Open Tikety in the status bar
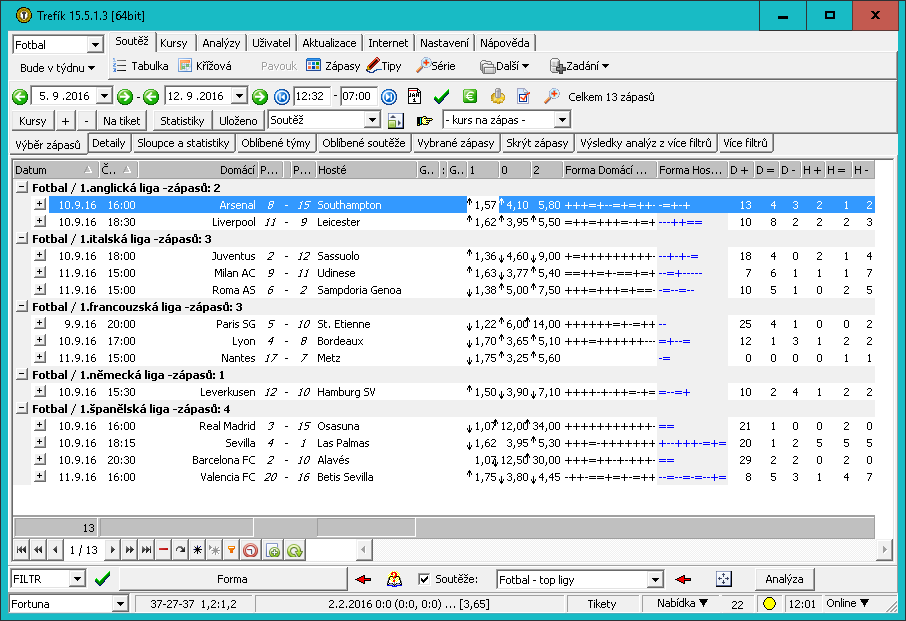906x621 pixels. coord(601,604)
